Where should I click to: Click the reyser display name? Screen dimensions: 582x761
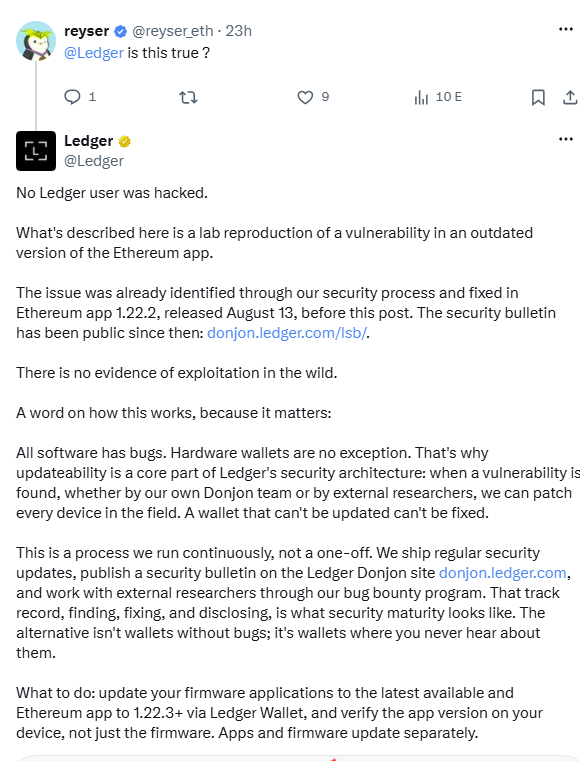click(86, 31)
